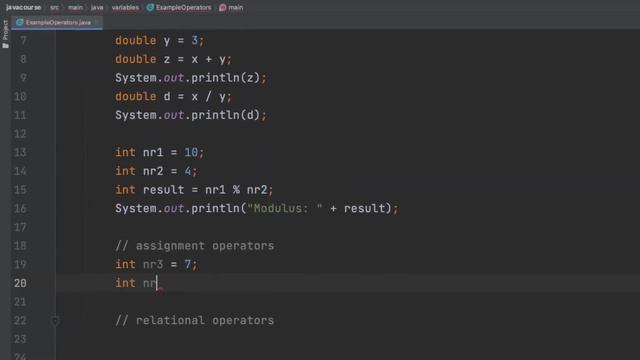The height and width of the screenshot is (360, 640).
Task: Click the code 'int nr3 = 7;'
Action: coord(156,264)
